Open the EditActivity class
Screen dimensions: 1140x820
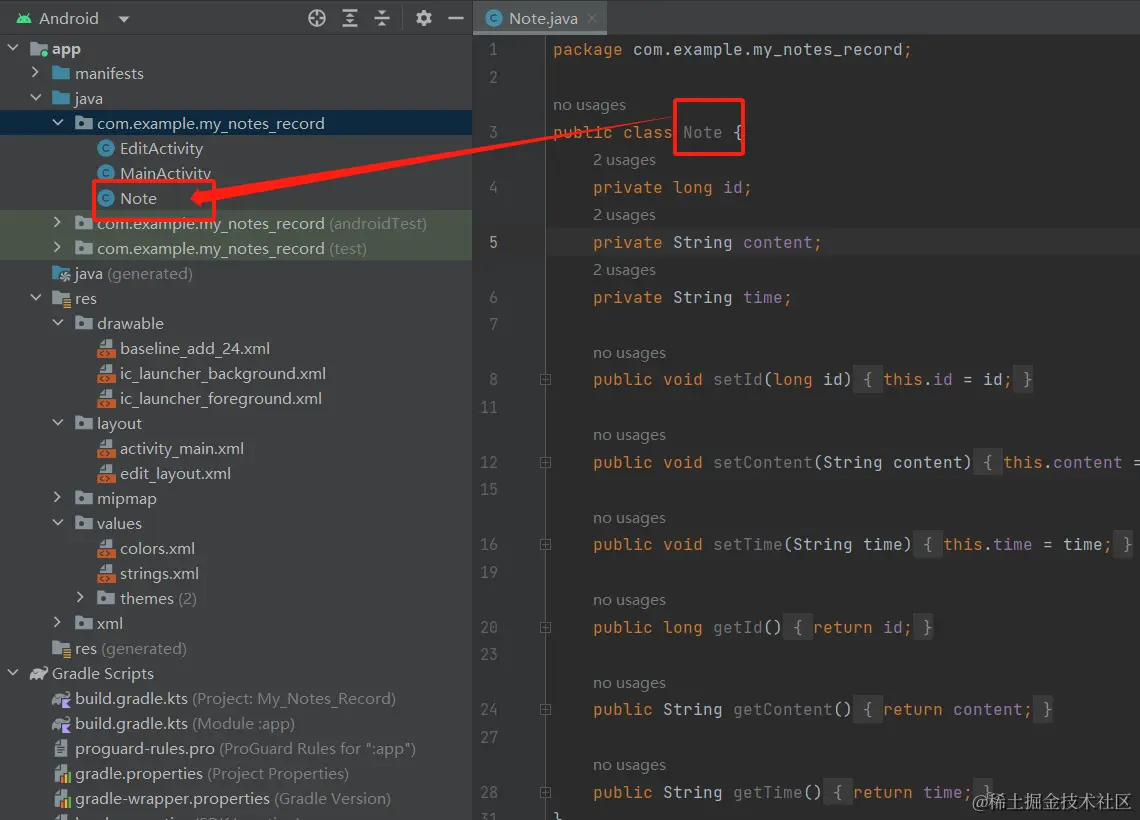coord(161,148)
